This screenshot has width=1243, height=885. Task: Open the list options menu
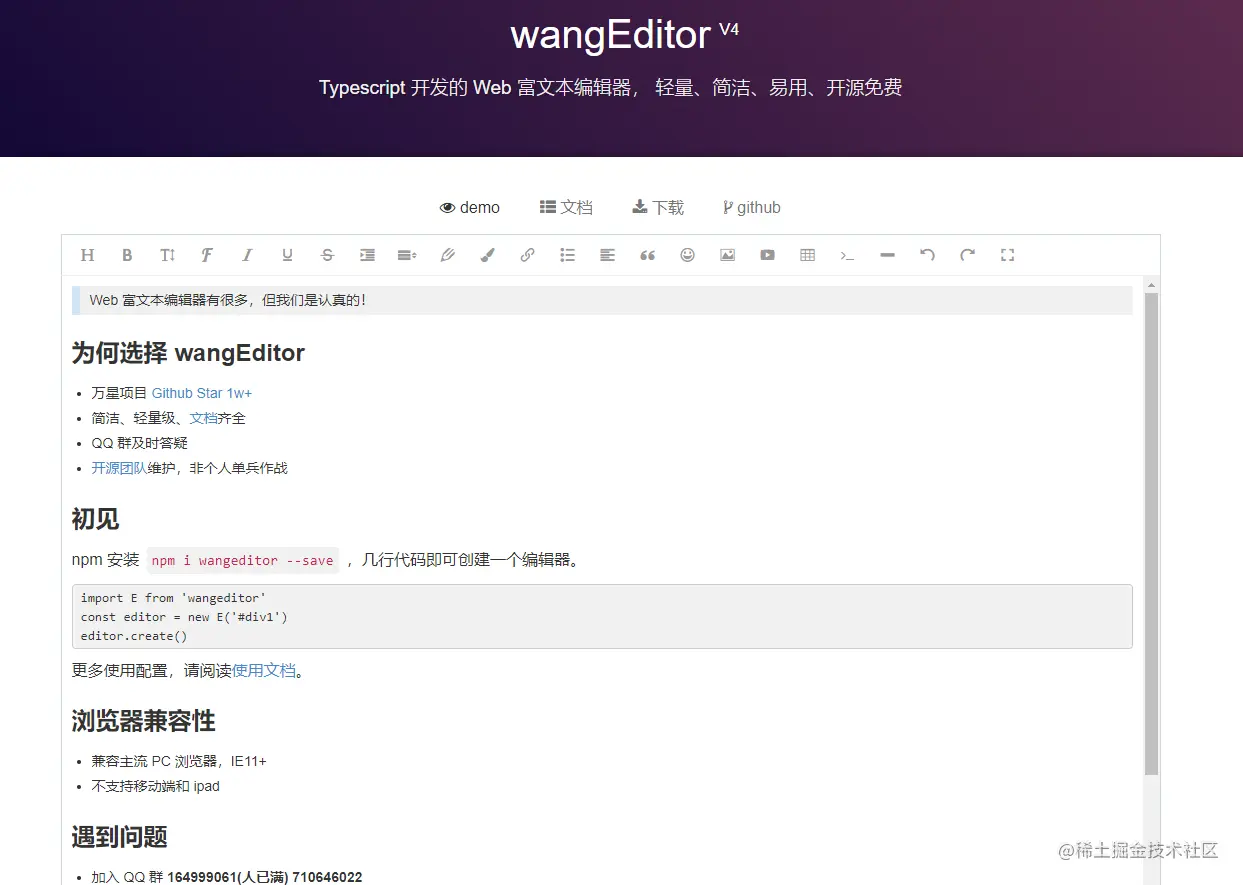click(567, 255)
